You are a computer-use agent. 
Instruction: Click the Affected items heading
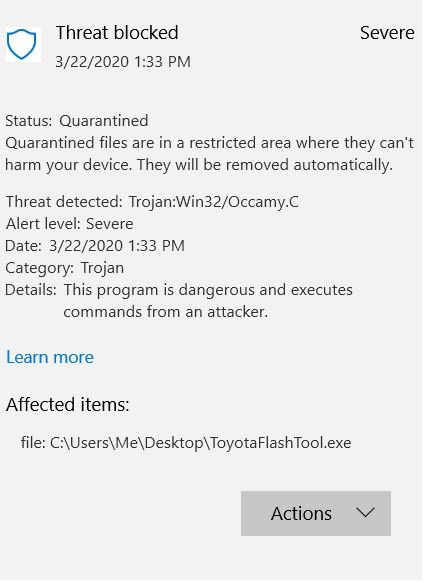(68, 407)
